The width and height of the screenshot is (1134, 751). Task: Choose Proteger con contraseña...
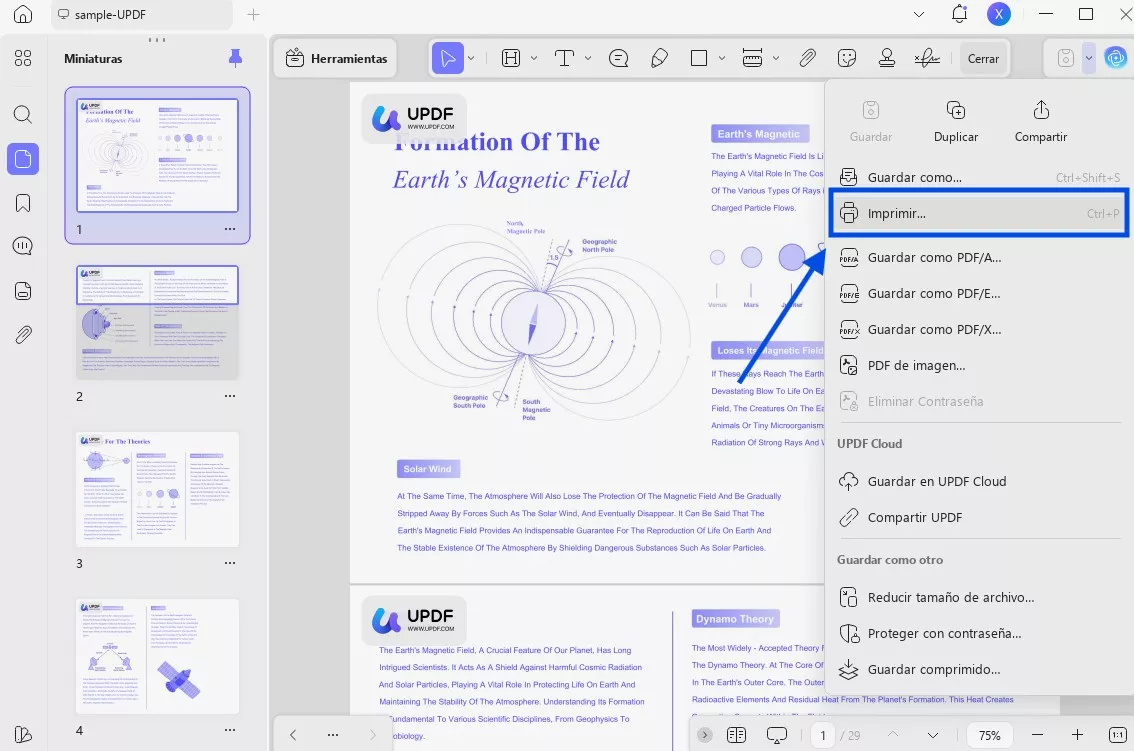(979, 633)
